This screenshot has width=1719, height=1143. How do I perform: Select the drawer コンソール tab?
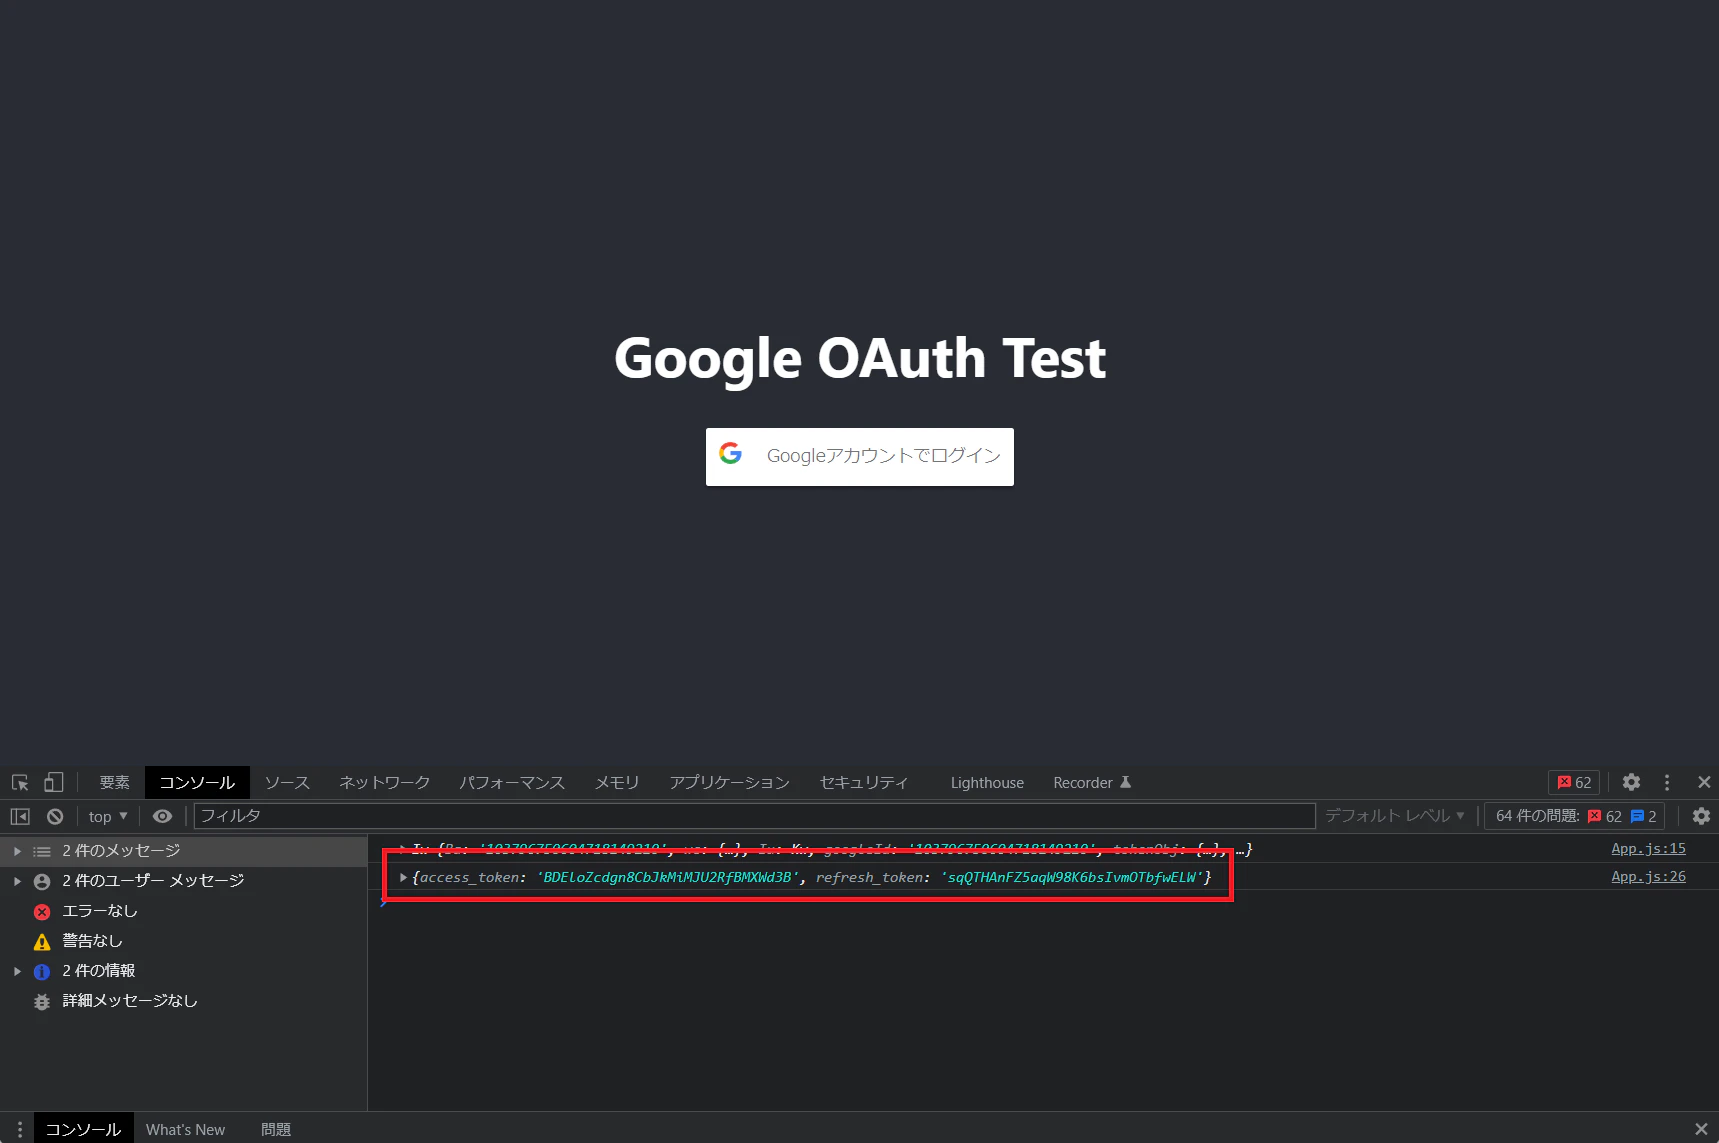coord(84,1129)
